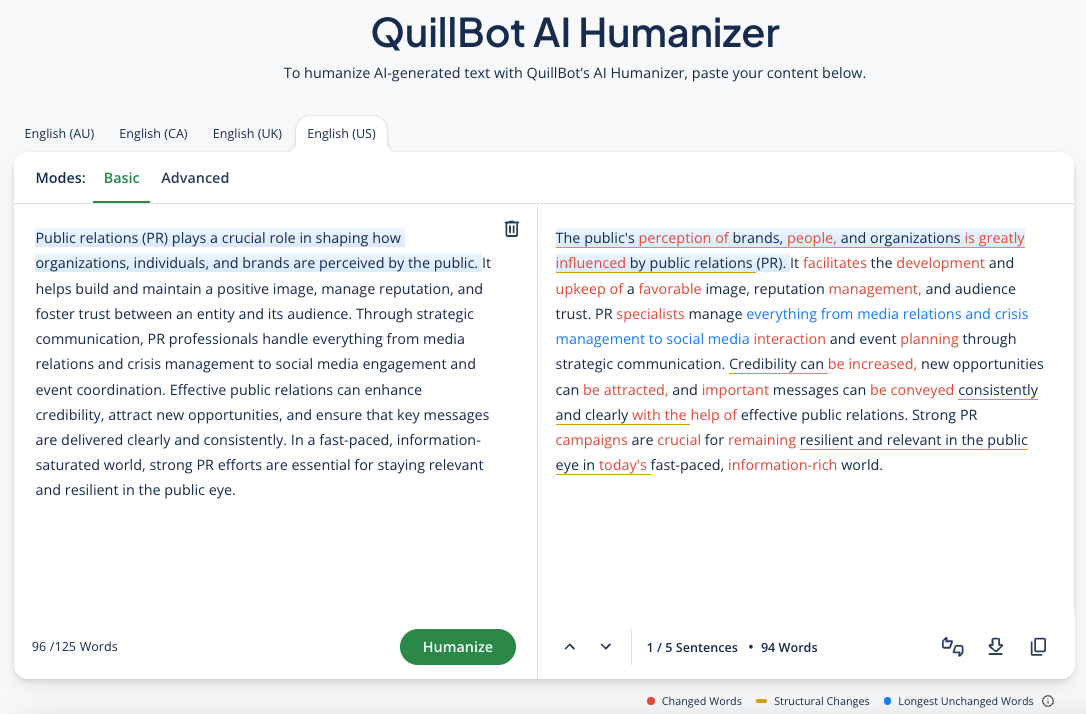Click the green Humanize button
This screenshot has height=714, width=1086.
(458, 647)
